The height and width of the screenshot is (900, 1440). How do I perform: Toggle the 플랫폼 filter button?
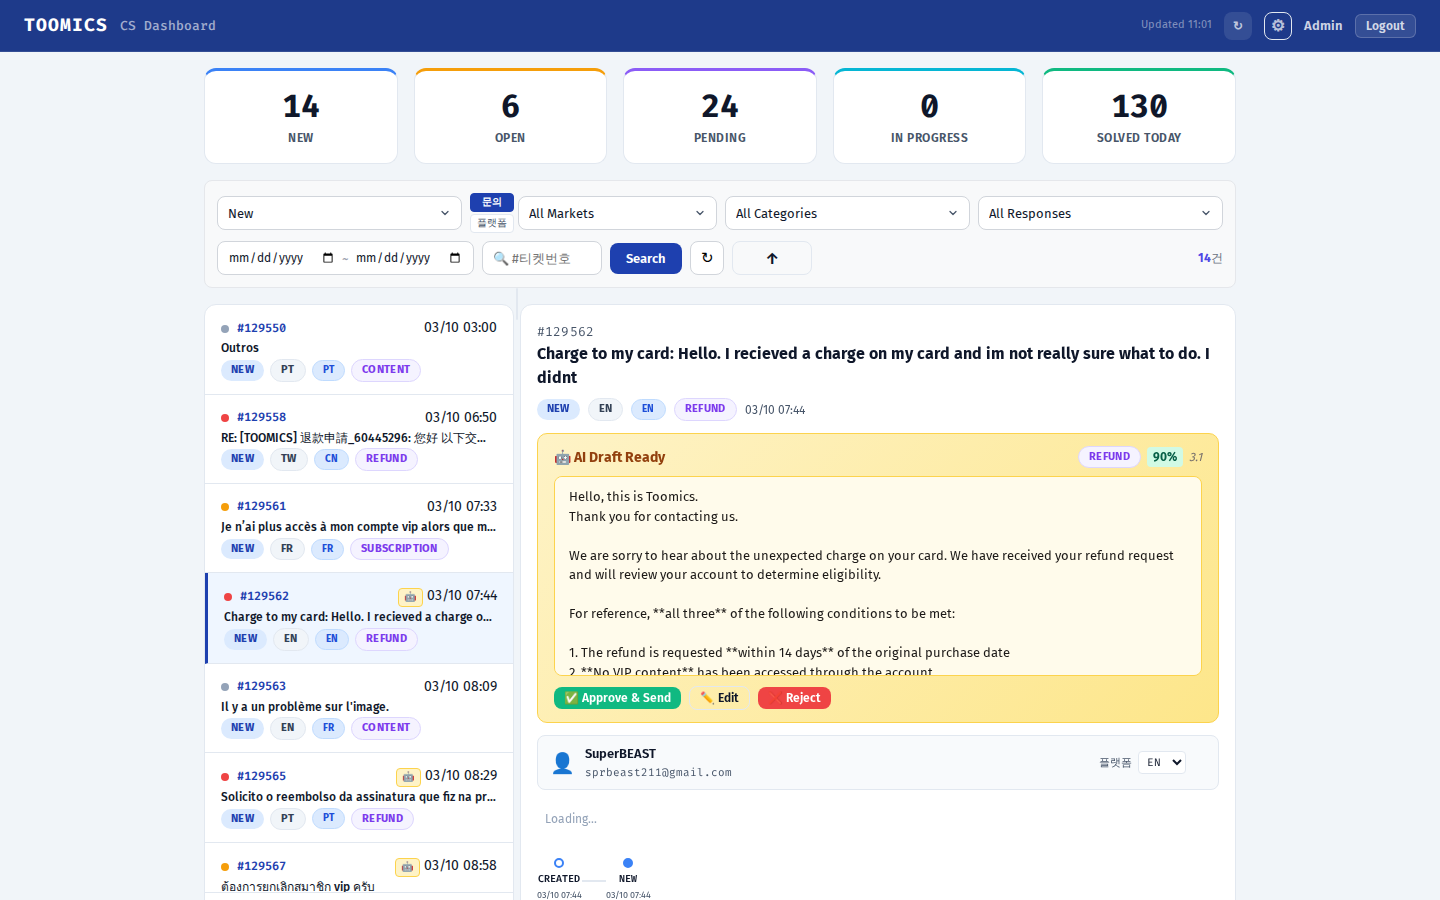(492, 223)
